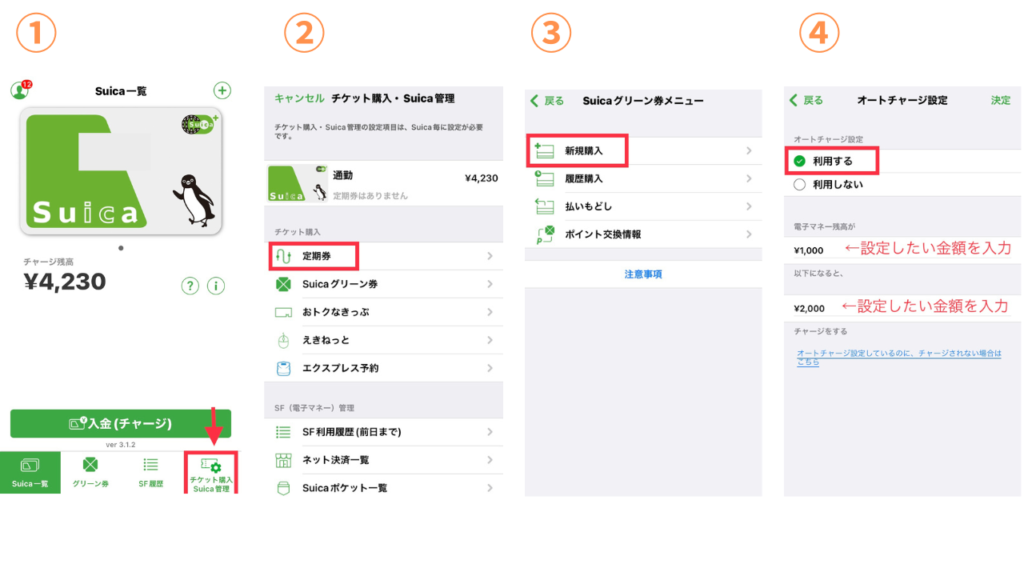1024x576 pixels.
Task: Tap the おトクなきっぷ ticket icon
Action: (x=283, y=312)
